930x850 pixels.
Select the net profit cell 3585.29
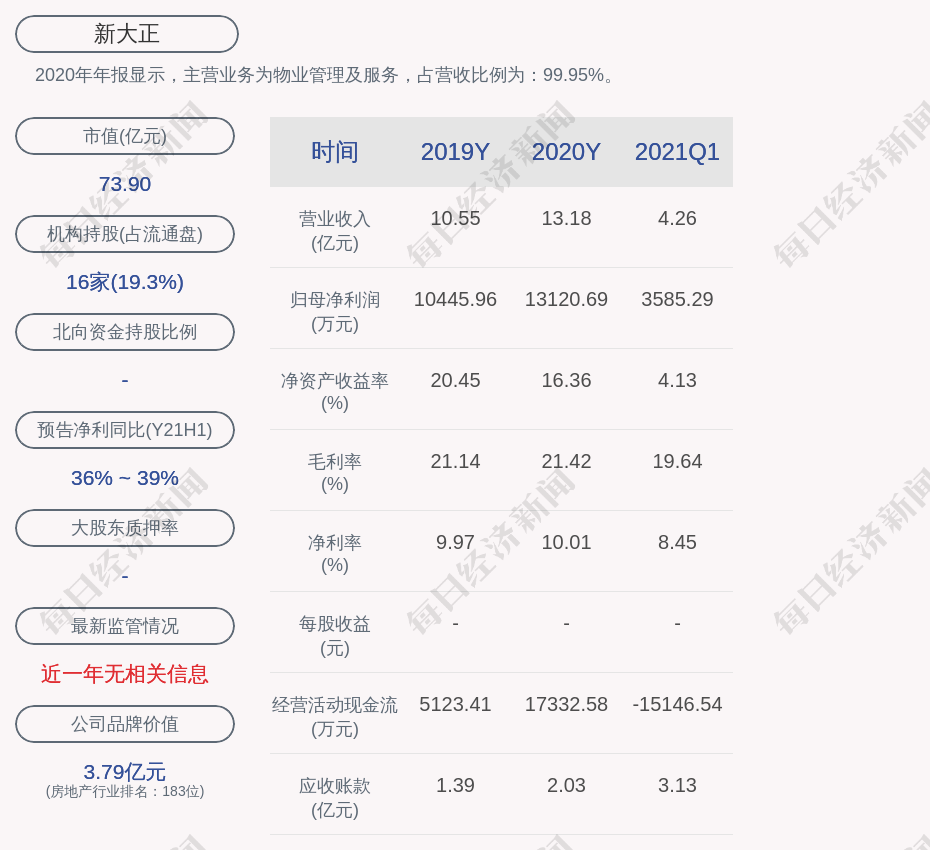pyautogui.click(x=677, y=300)
